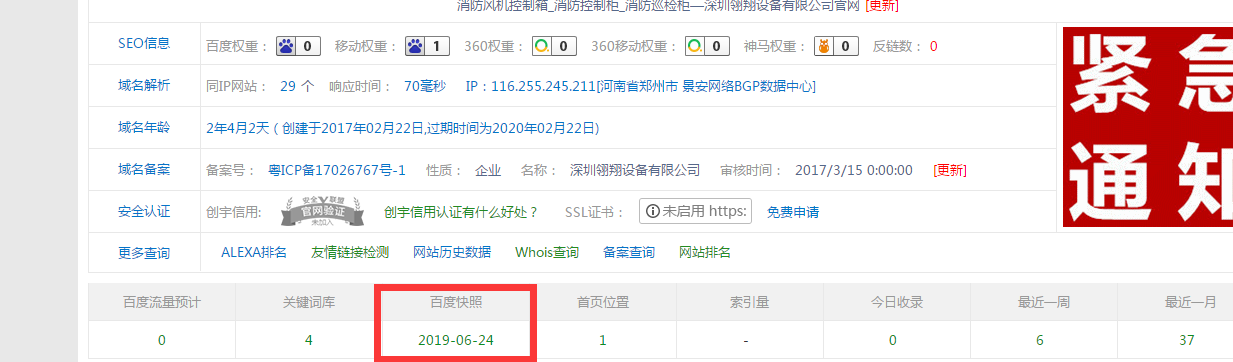
Task: Click the 最近一周 value 6
Action: [x=1040, y=340]
